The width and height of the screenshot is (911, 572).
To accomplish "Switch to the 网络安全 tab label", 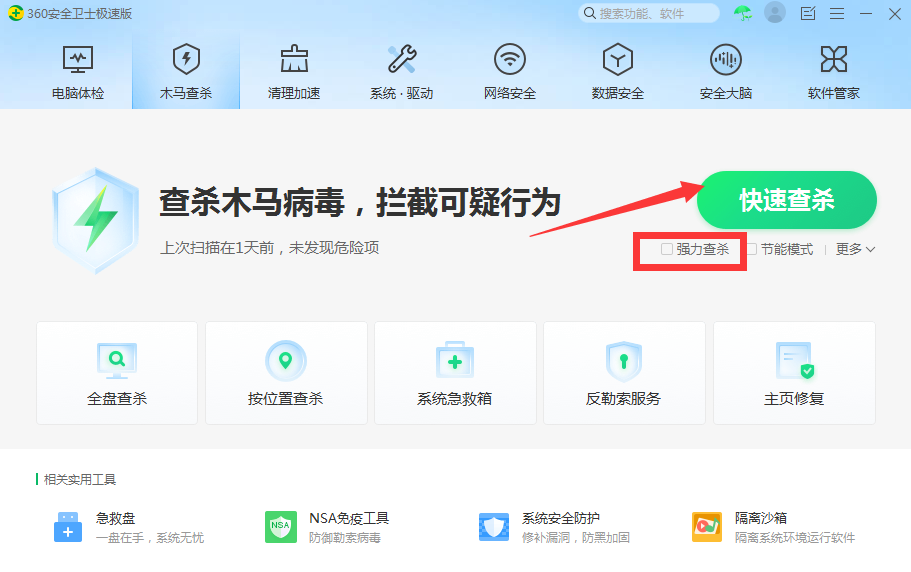I will click(x=510, y=93).
